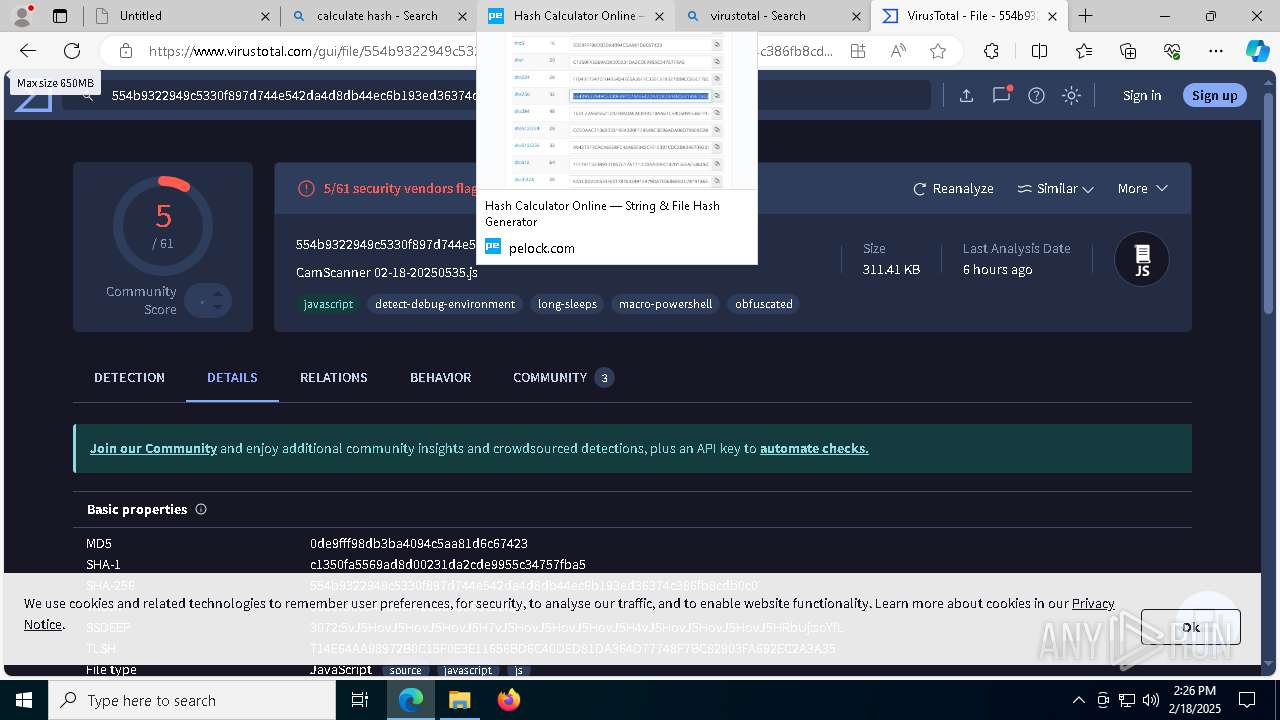
Task: Go back to previous page
Action: 28,51
